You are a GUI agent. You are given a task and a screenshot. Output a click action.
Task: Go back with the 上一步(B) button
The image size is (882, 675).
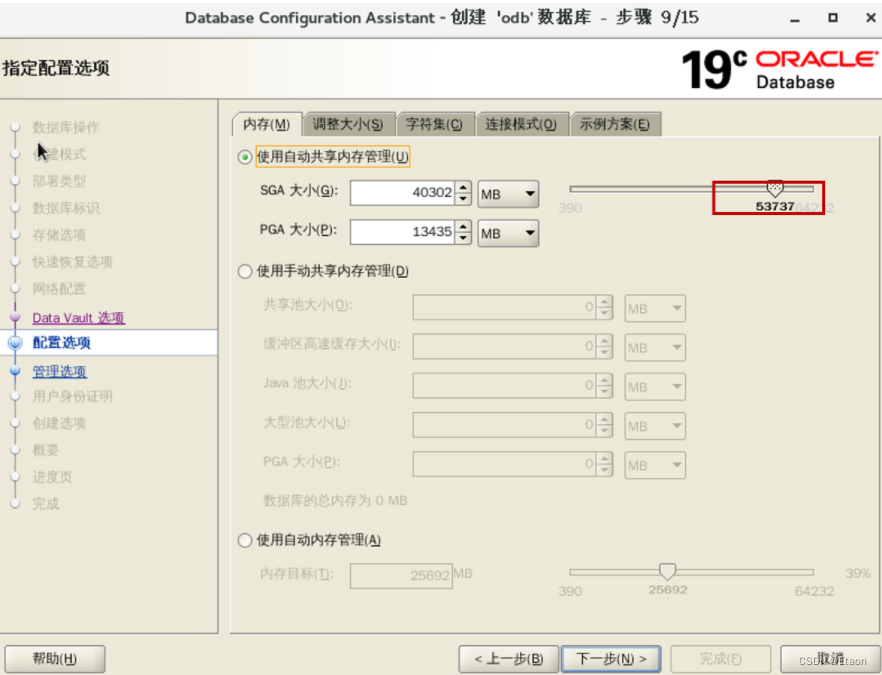click(508, 659)
